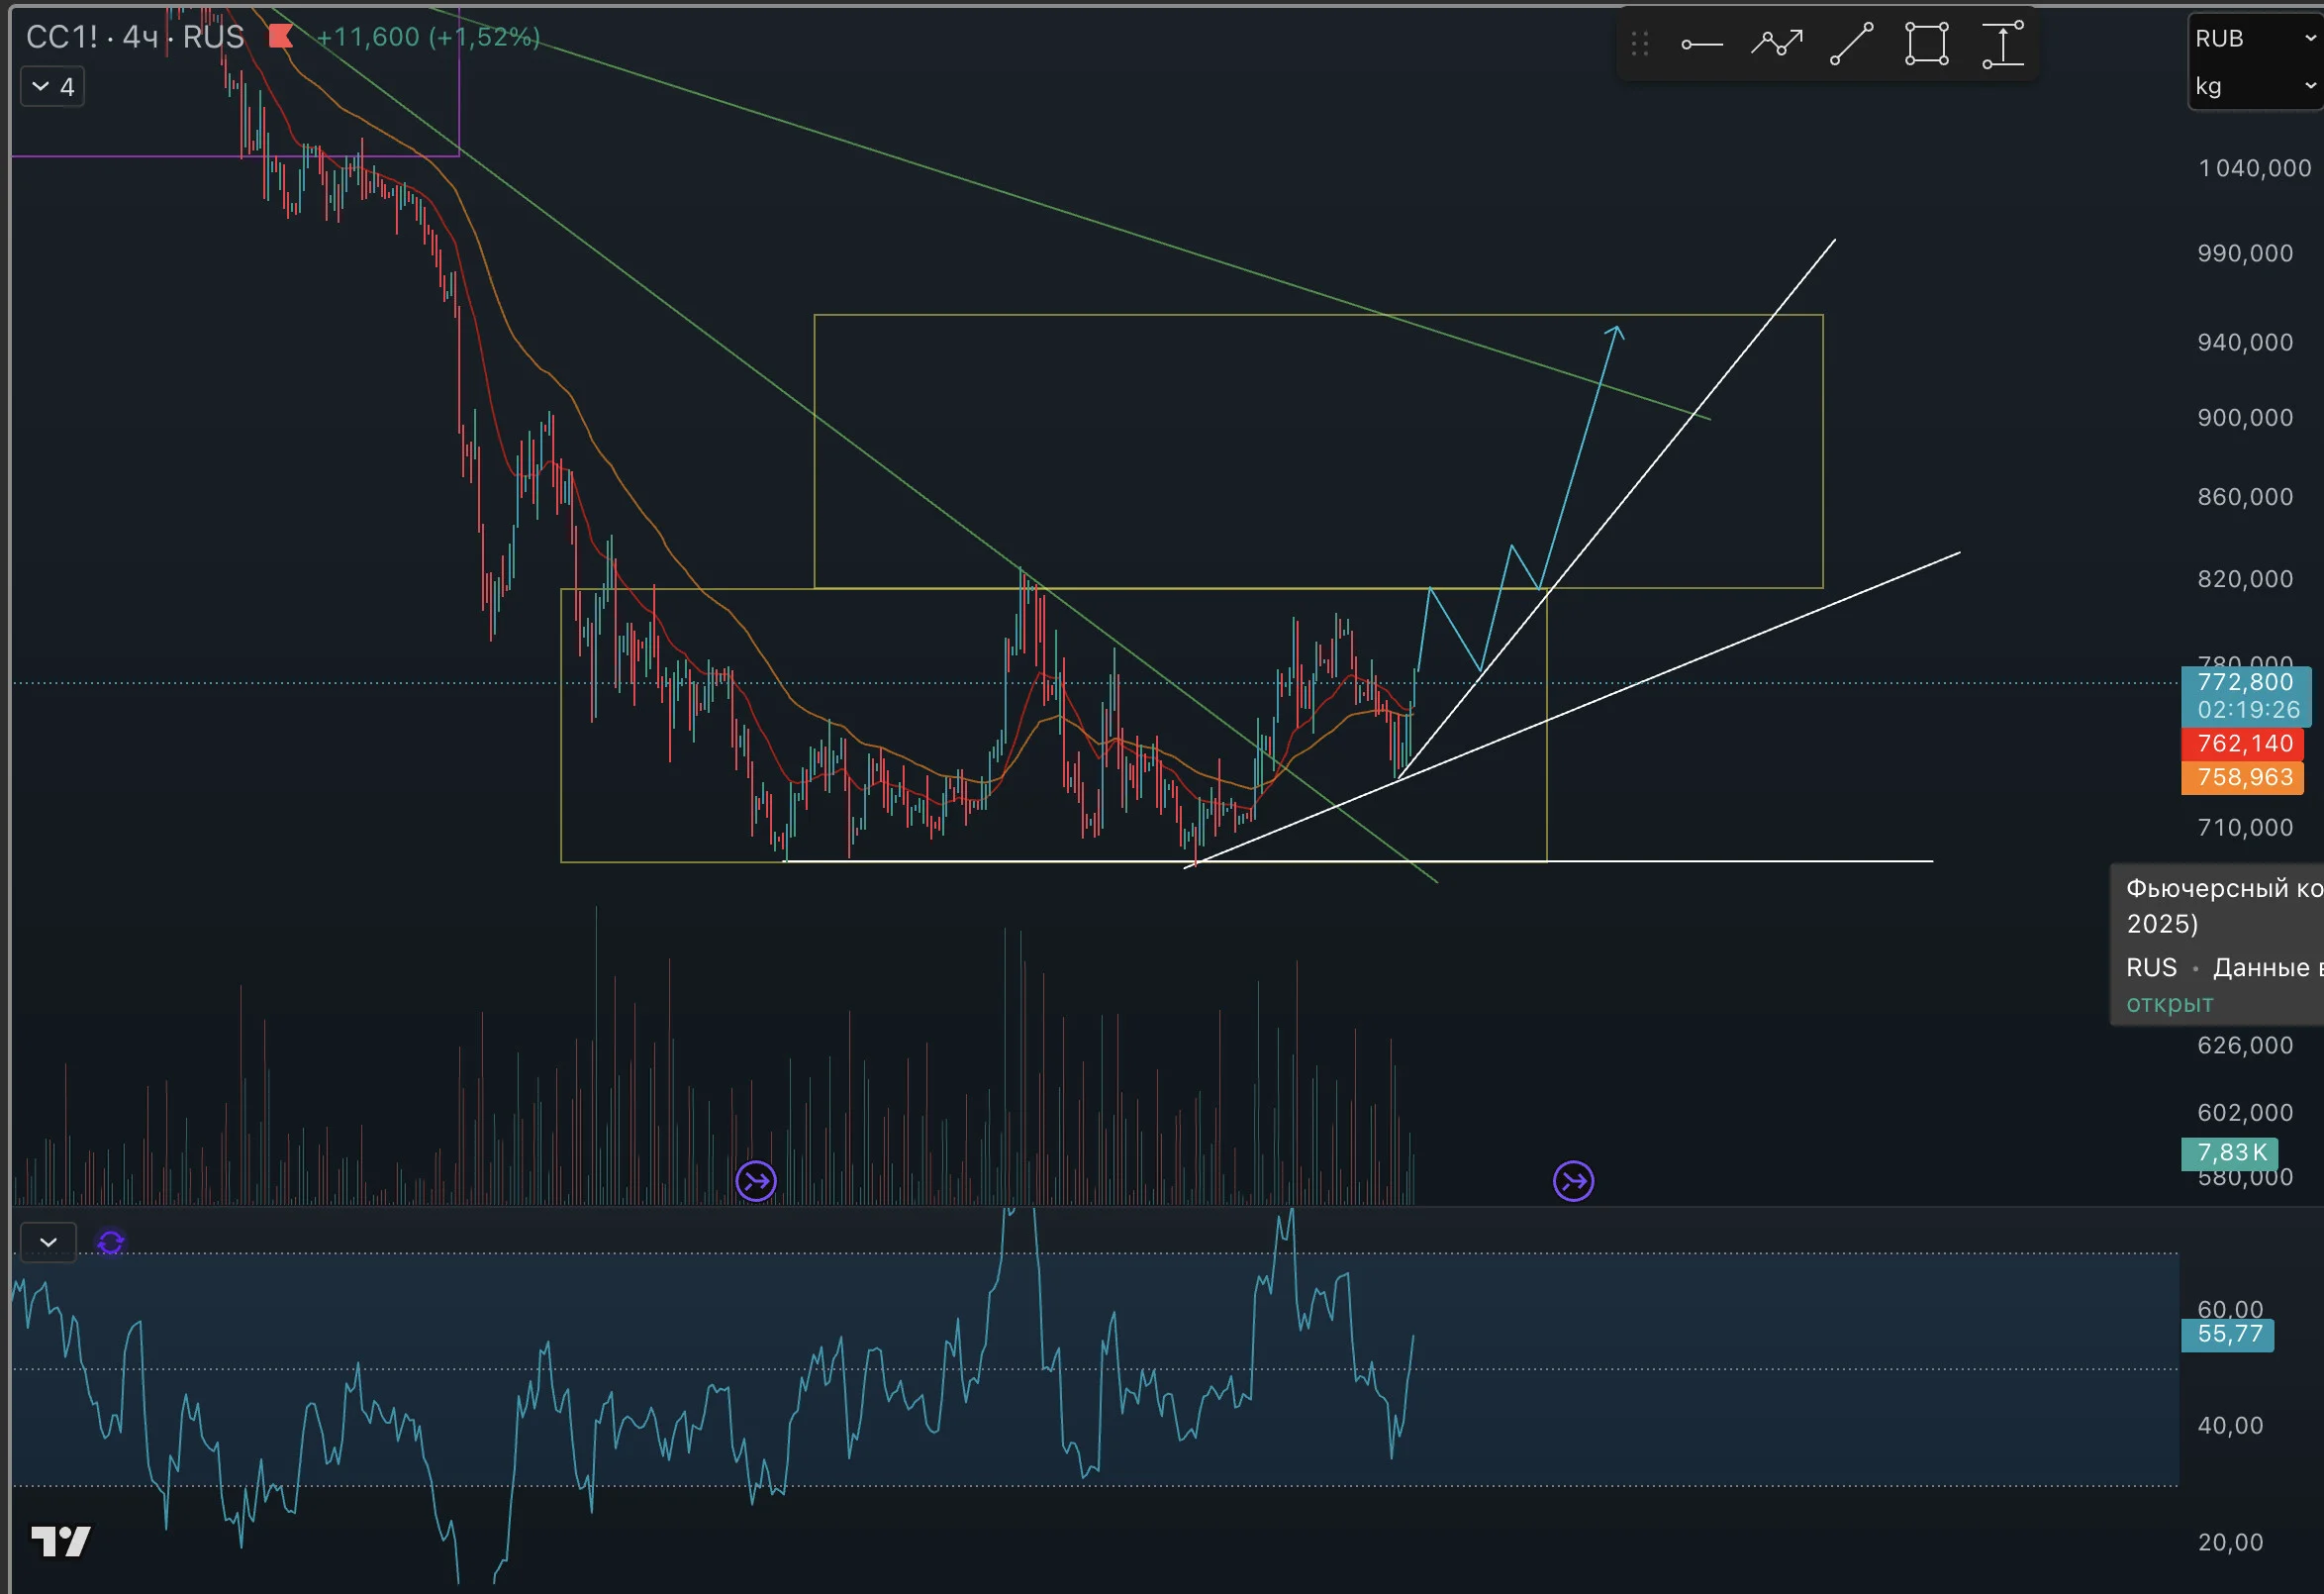The height and width of the screenshot is (1594, 2324).
Task: Click the 710,000 price scale label
Action: click(x=2245, y=827)
